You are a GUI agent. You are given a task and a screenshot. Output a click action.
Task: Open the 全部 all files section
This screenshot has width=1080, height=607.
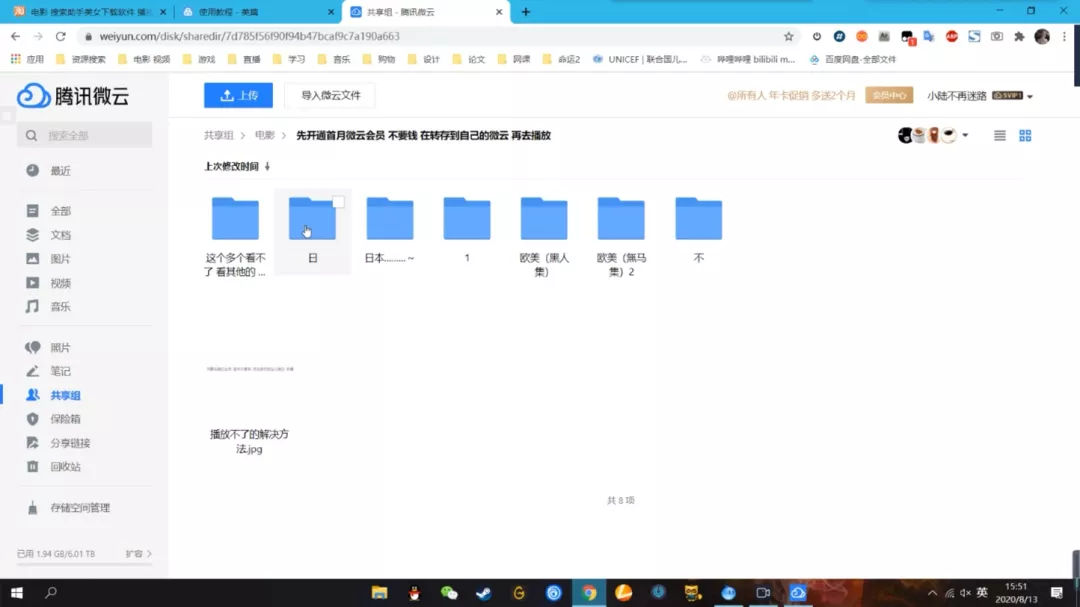click(x=60, y=211)
